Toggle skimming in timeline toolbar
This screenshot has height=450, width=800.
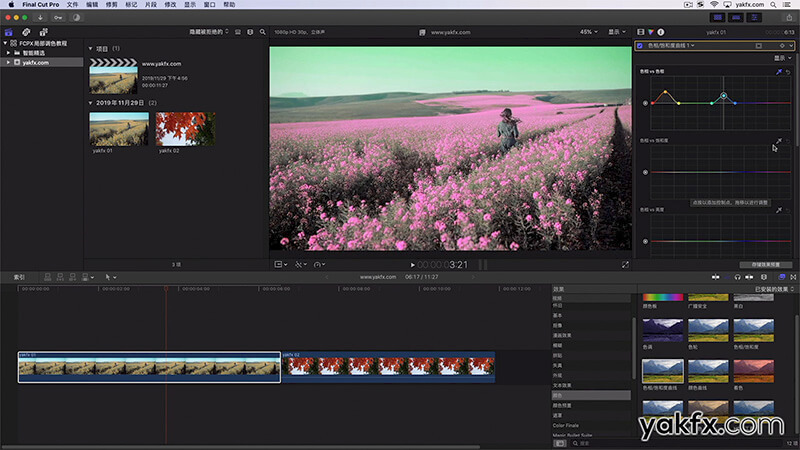tap(716, 277)
